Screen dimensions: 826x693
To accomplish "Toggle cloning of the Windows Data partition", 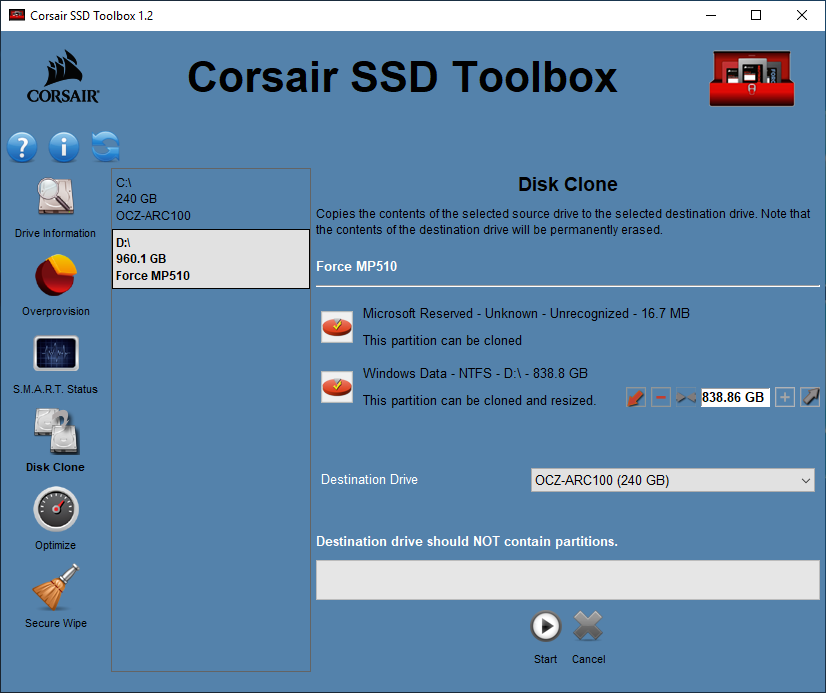I will pyautogui.click(x=337, y=385).
